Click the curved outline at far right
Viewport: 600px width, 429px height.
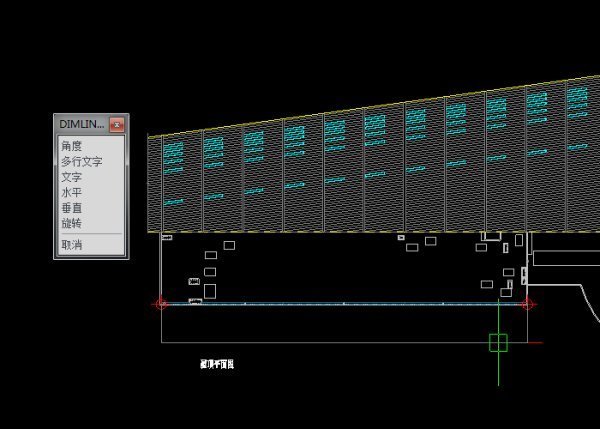(x=588, y=302)
